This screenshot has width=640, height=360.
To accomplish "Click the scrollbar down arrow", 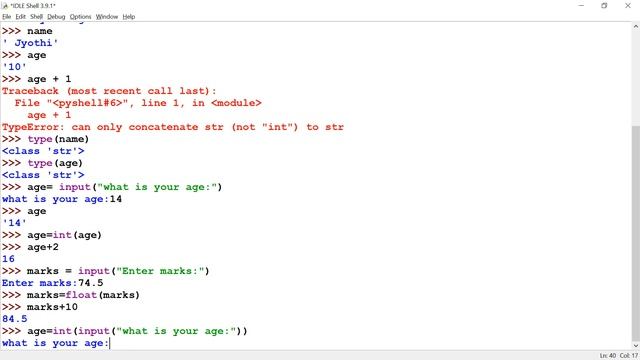I will tap(636, 345).
